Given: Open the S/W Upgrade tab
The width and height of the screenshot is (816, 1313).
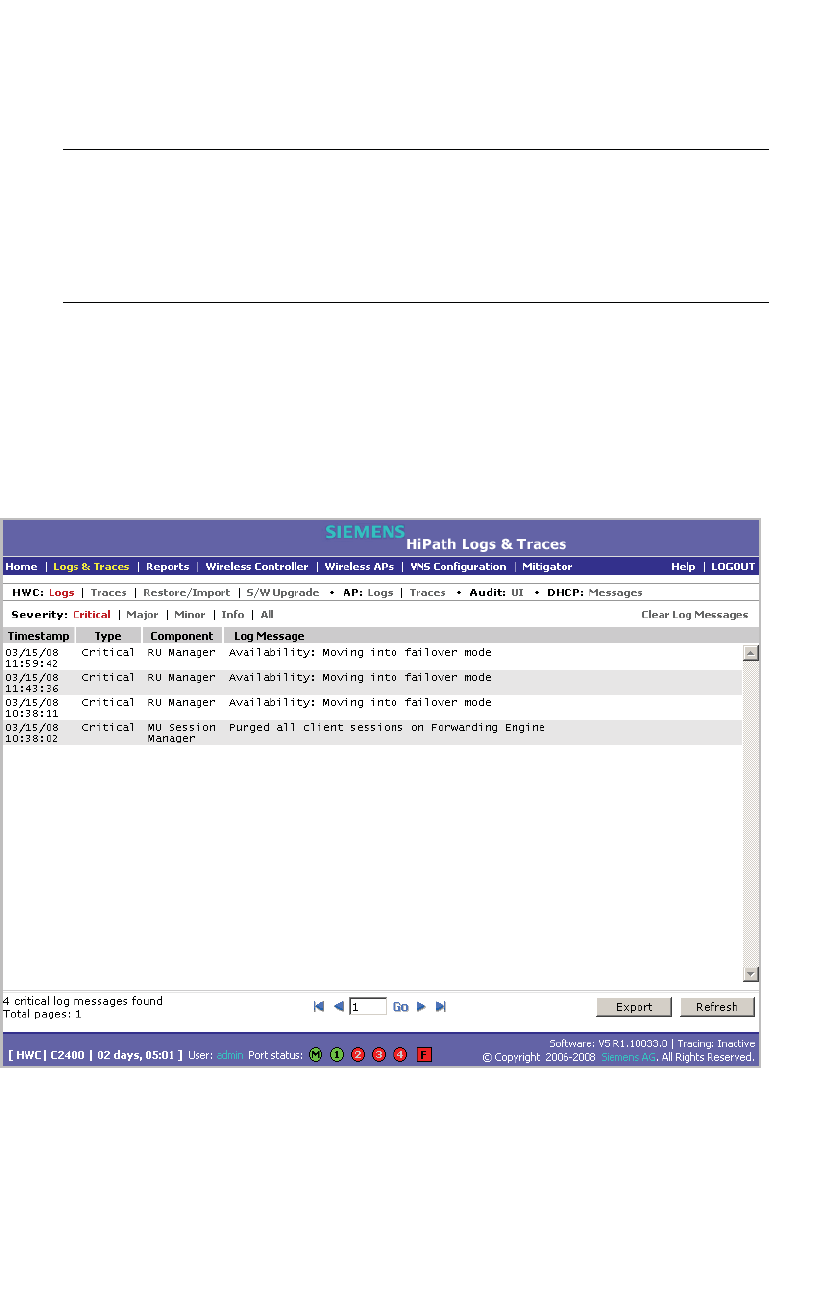Looking at the screenshot, I should [x=283, y=592].
